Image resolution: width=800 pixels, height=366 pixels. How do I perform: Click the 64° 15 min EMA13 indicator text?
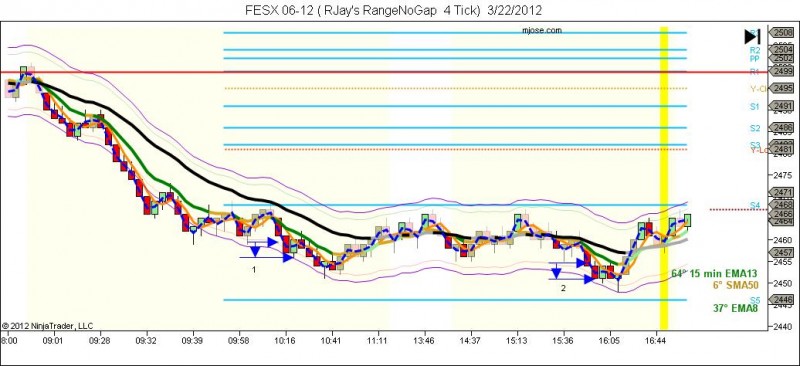coord(714,274)
